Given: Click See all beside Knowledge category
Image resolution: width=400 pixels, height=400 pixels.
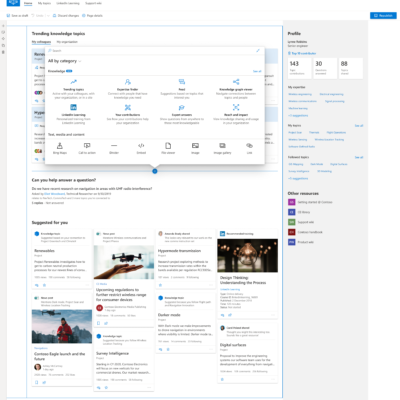Looking at the screenshot, I should point(257,71).
